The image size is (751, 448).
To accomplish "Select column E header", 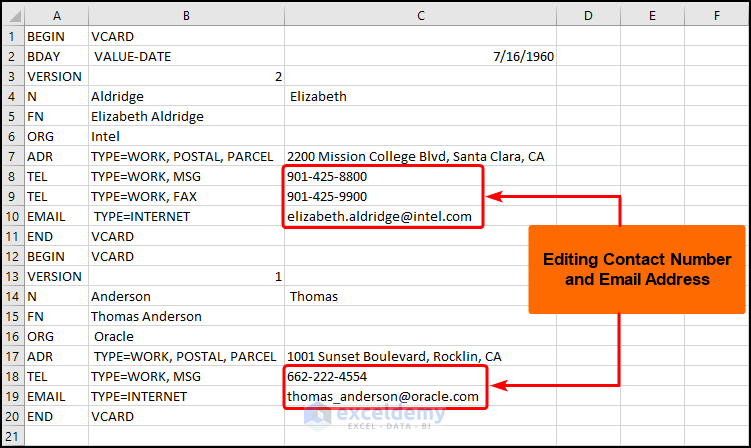I will pyautogui.click(x=652, y=16).
